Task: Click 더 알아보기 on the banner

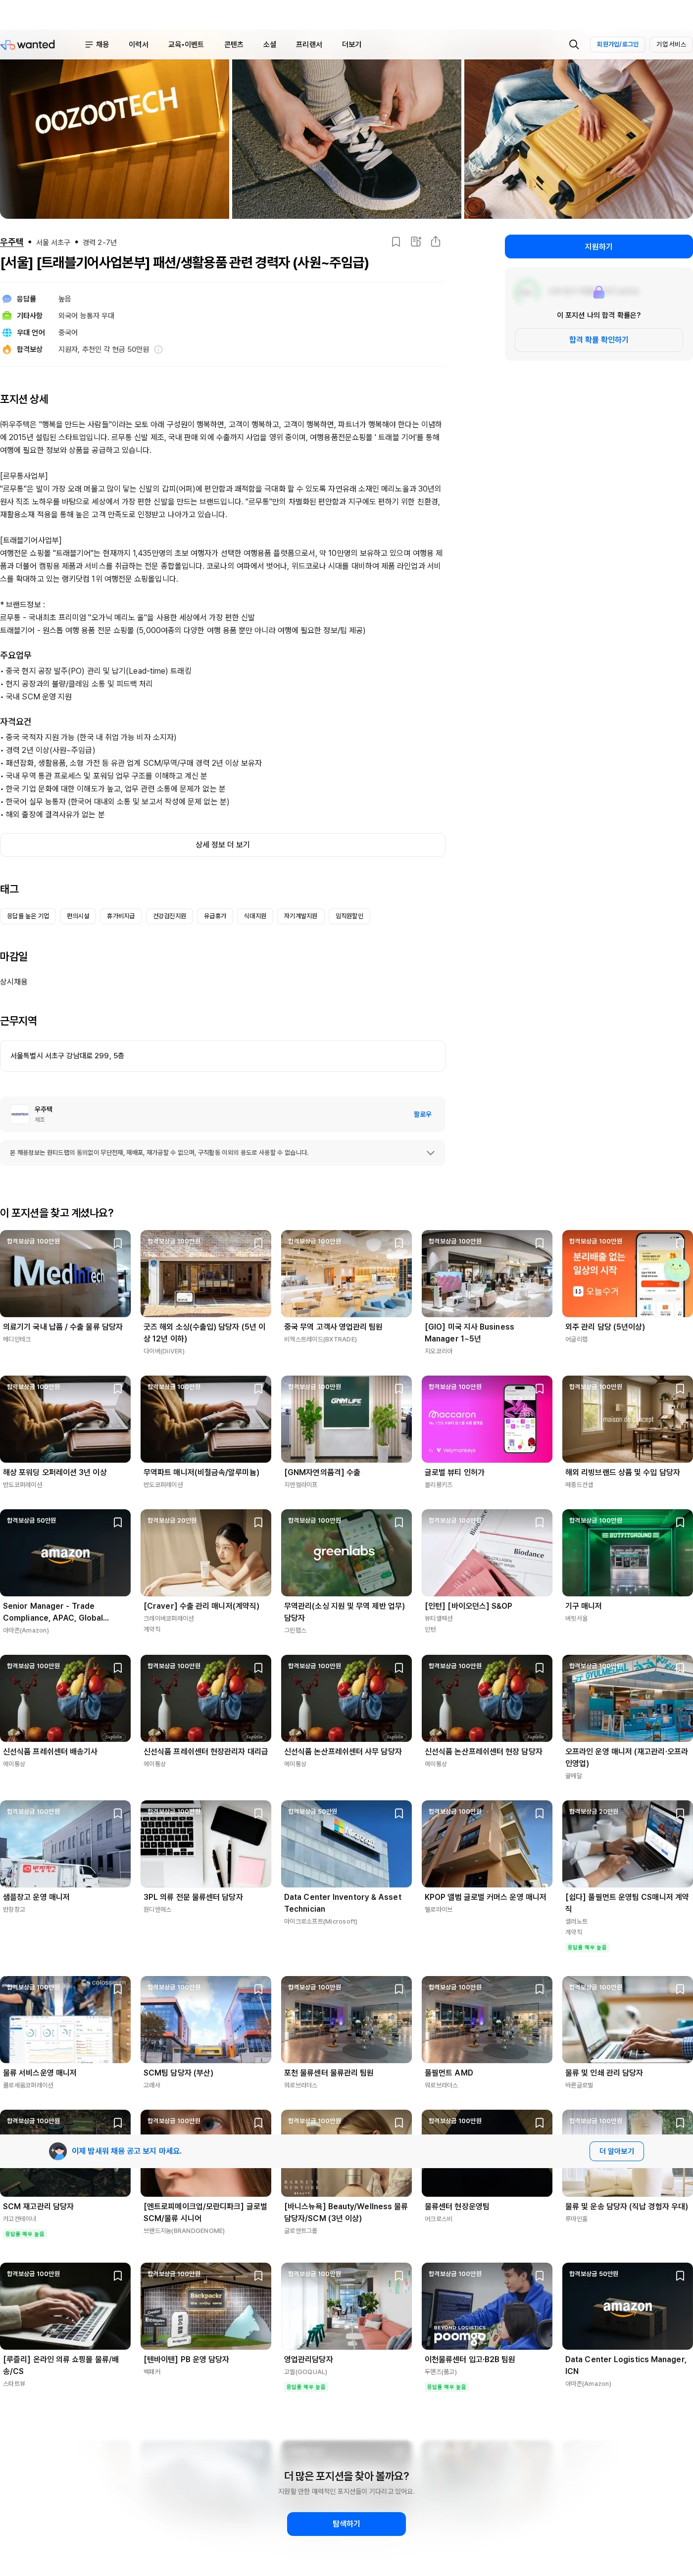Action: [616, 2151]
